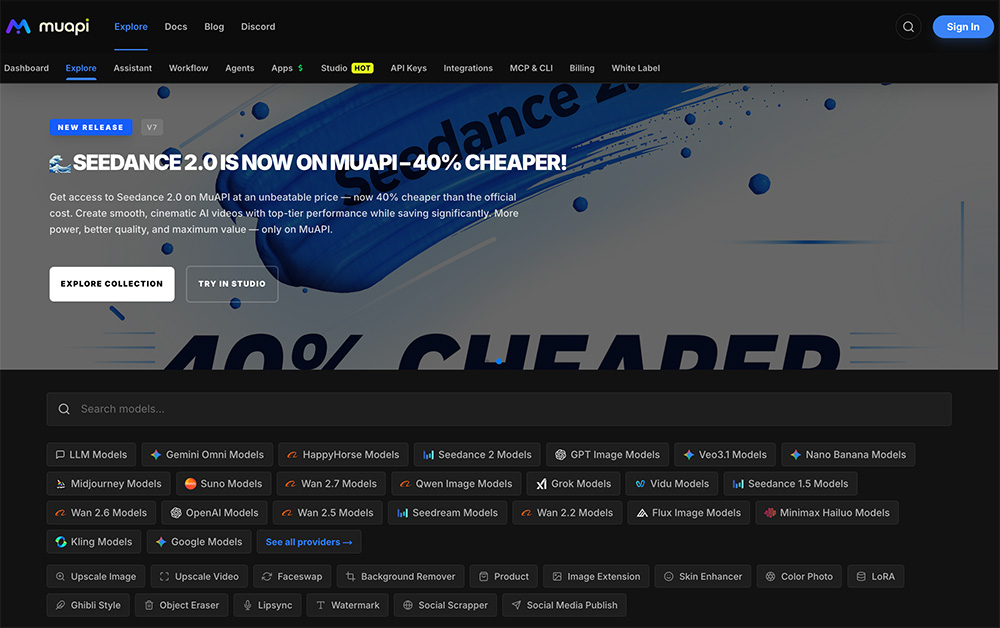Select the Wan 2.7 Models chip

coord(331,484)
